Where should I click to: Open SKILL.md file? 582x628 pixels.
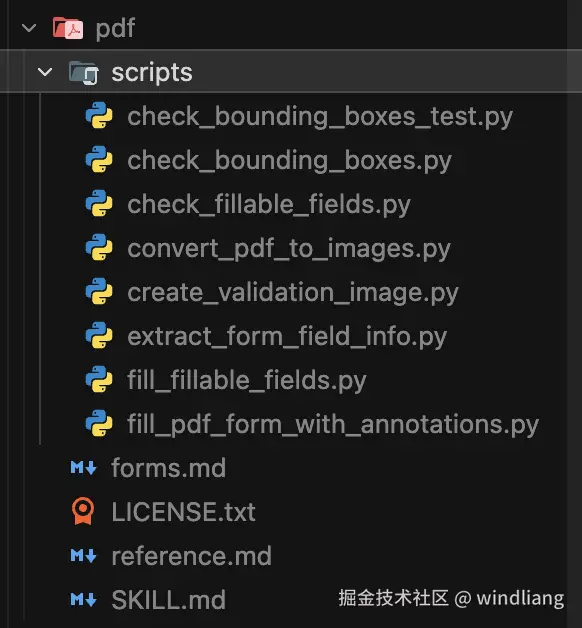pyautogui.click(x=169, y=600)
